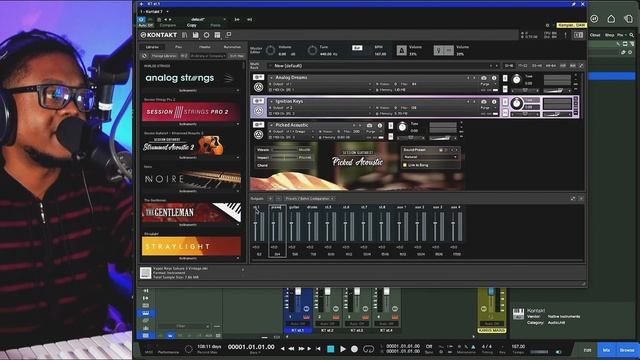640x360 pixels.
Task: Click the Browse button in Studio One
Action: pos(627,350)
